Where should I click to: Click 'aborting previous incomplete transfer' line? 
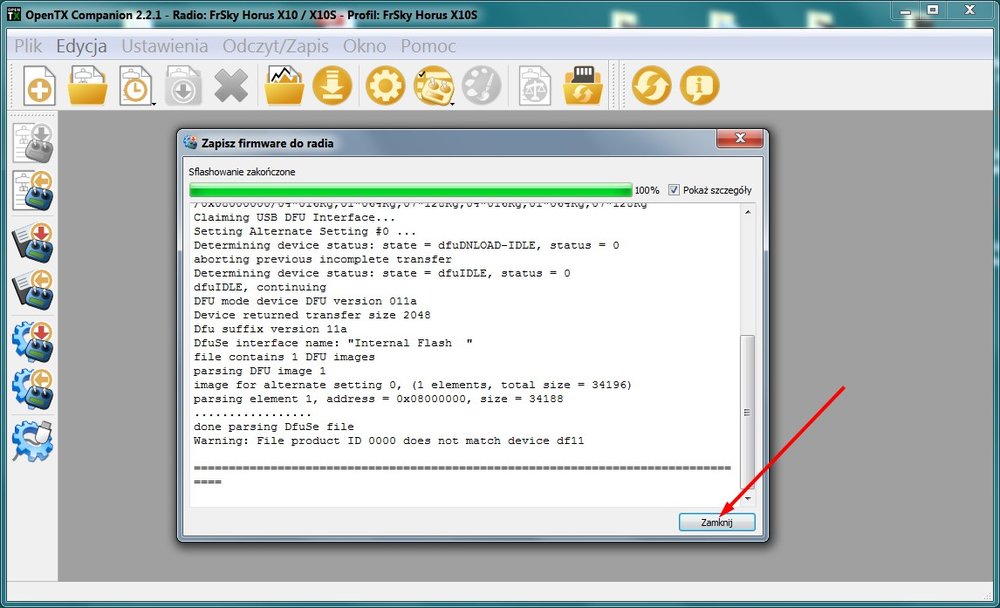(322, 260)
